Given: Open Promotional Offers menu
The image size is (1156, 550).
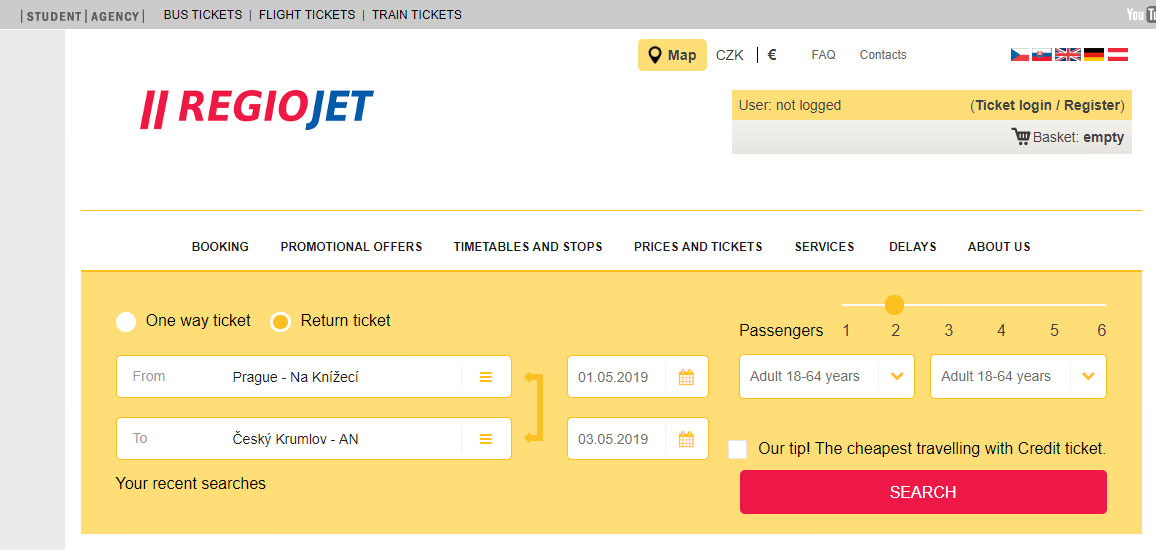Looking at the screenshot, I should point(351,247).
